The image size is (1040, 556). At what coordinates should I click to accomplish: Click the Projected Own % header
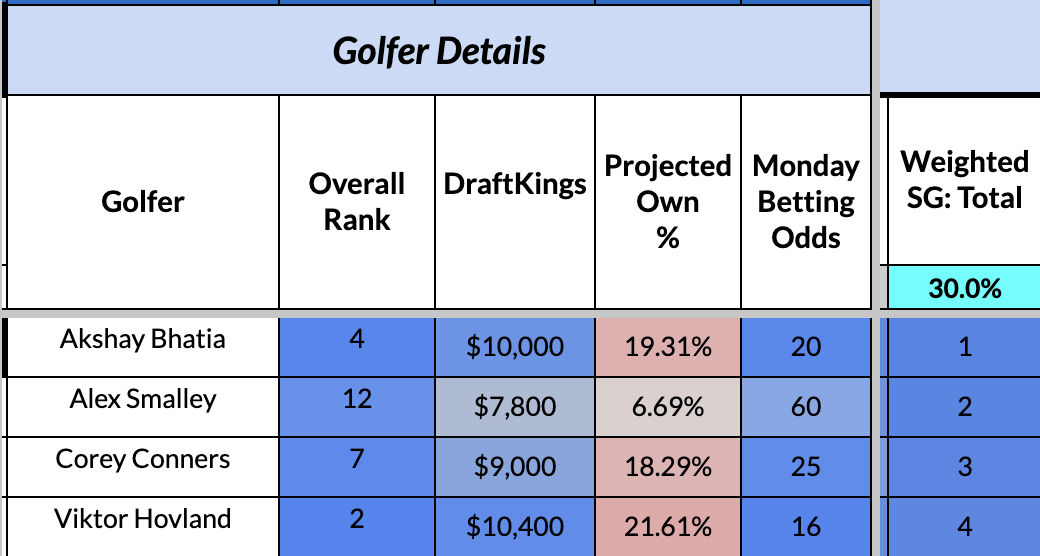coord(668,202)
